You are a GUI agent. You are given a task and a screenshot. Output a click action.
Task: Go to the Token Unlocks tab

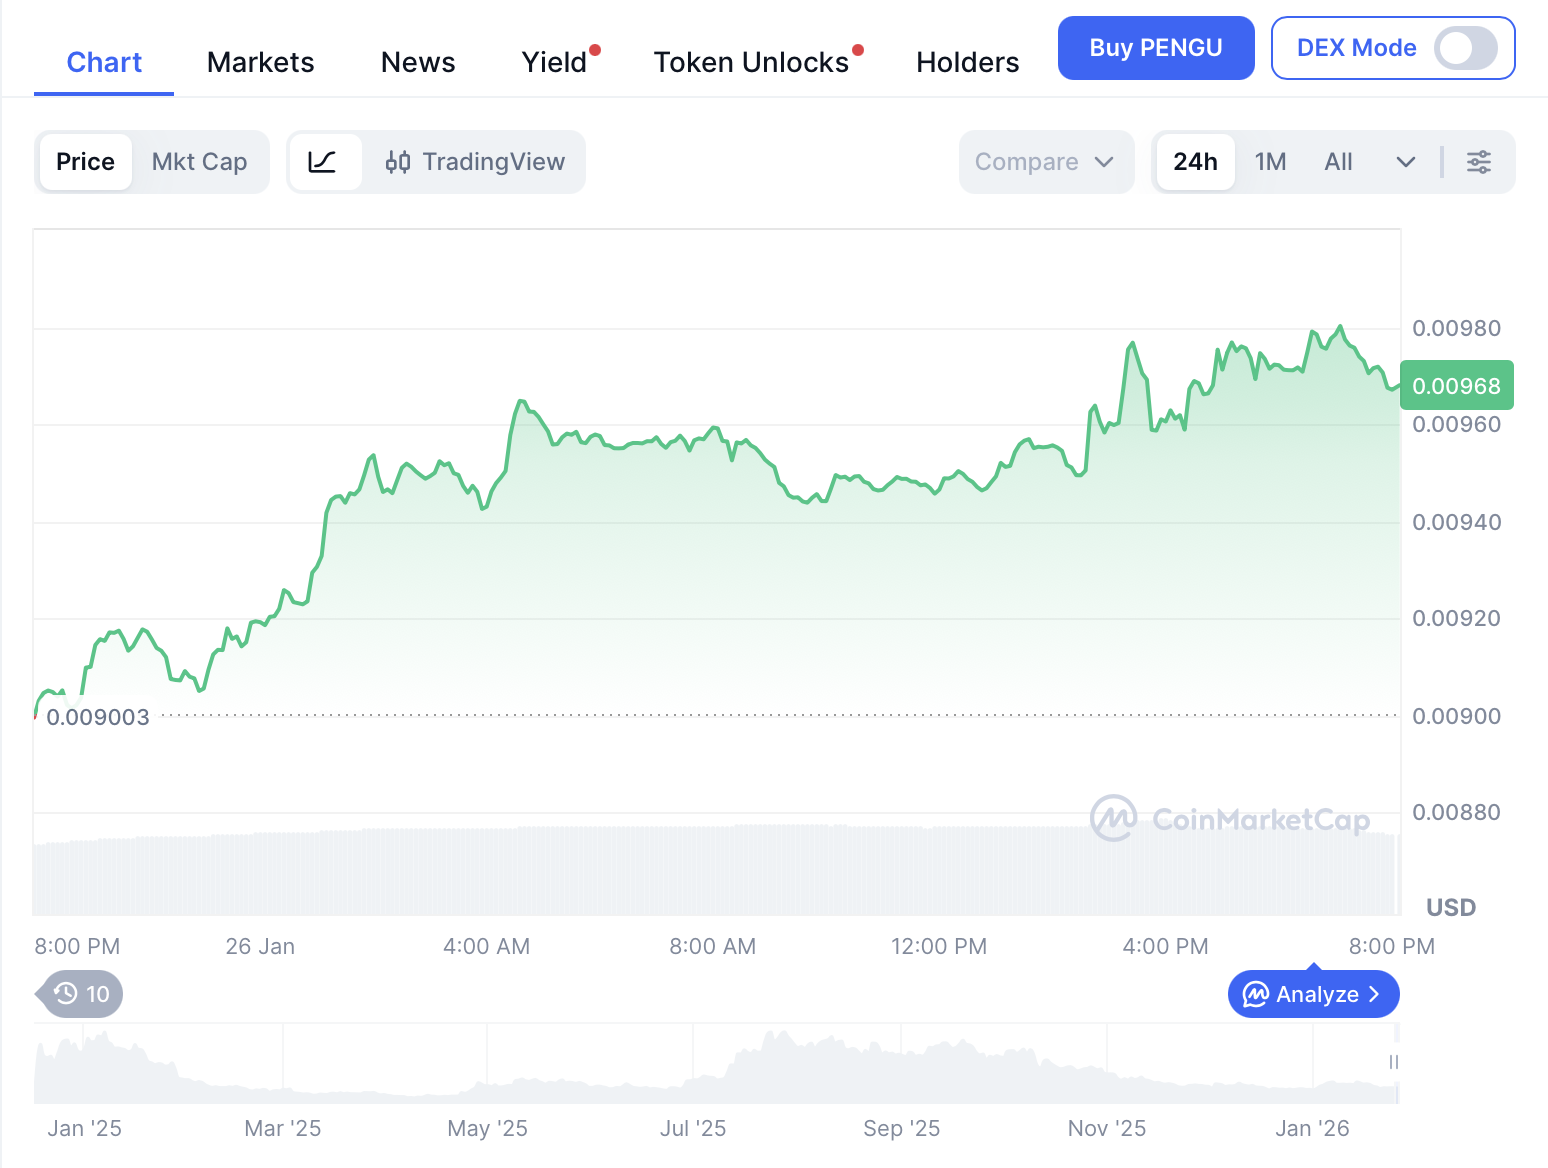tap(751, 62)
